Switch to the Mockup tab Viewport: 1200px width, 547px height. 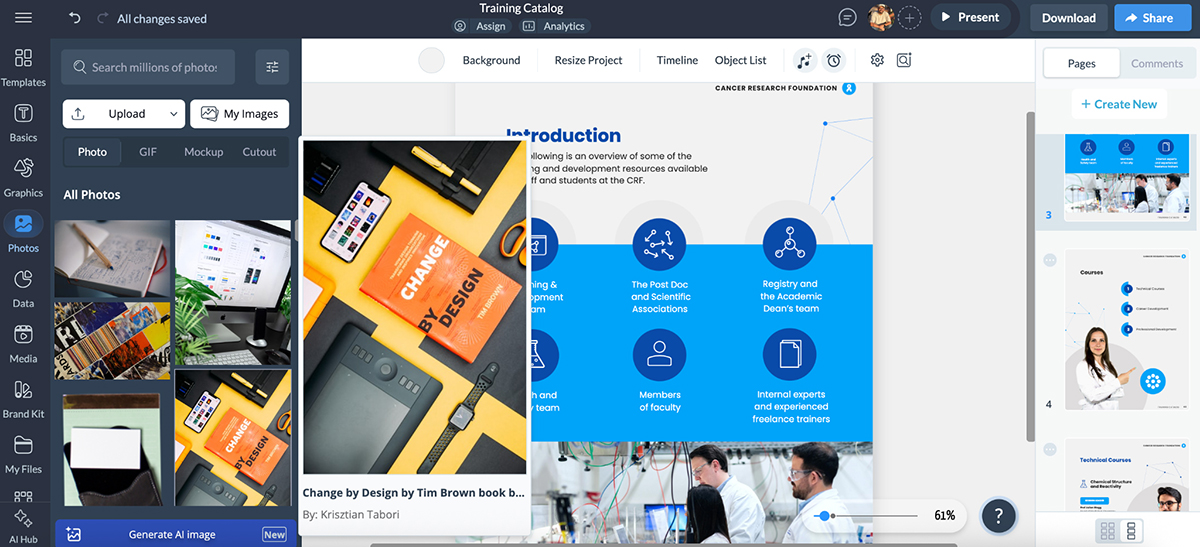(203, 152)
